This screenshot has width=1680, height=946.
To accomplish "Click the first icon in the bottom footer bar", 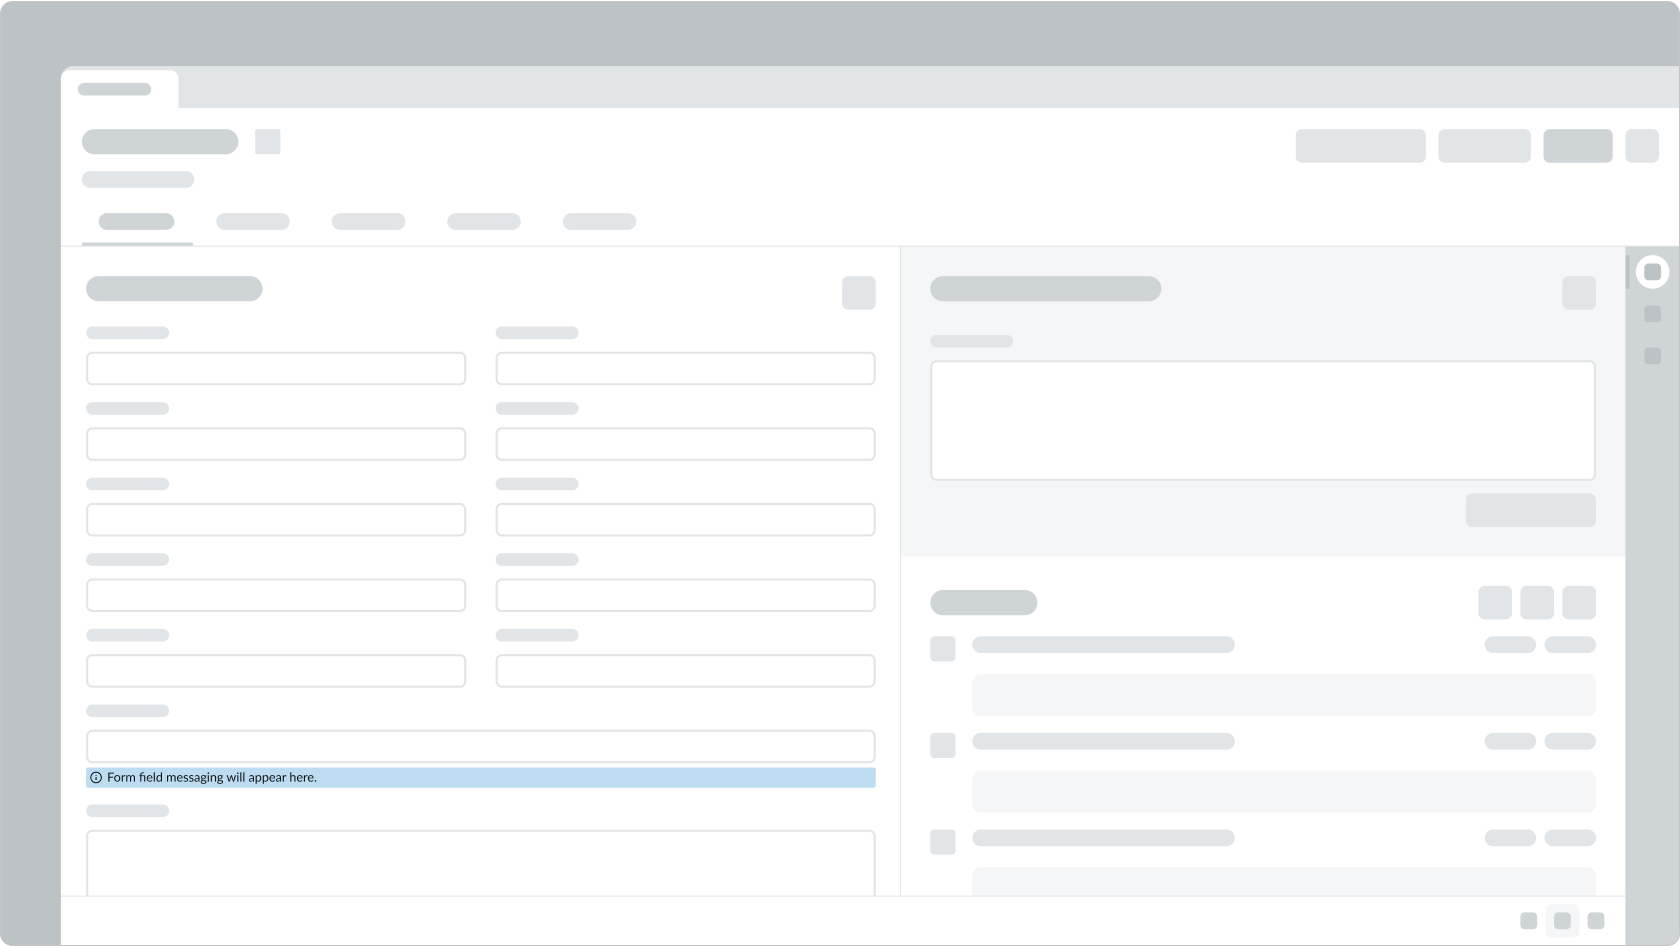I will (x=1528, y=921).
